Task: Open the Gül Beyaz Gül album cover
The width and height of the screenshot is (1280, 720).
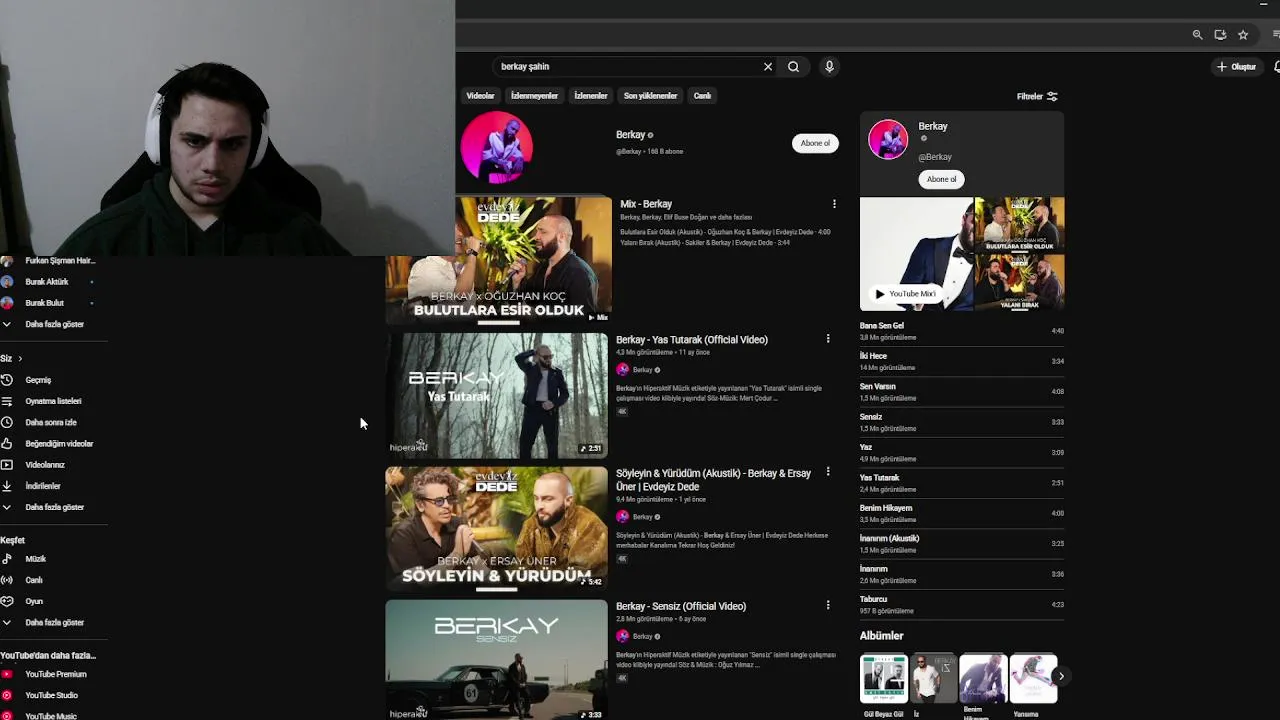Action: coord(884,678)
